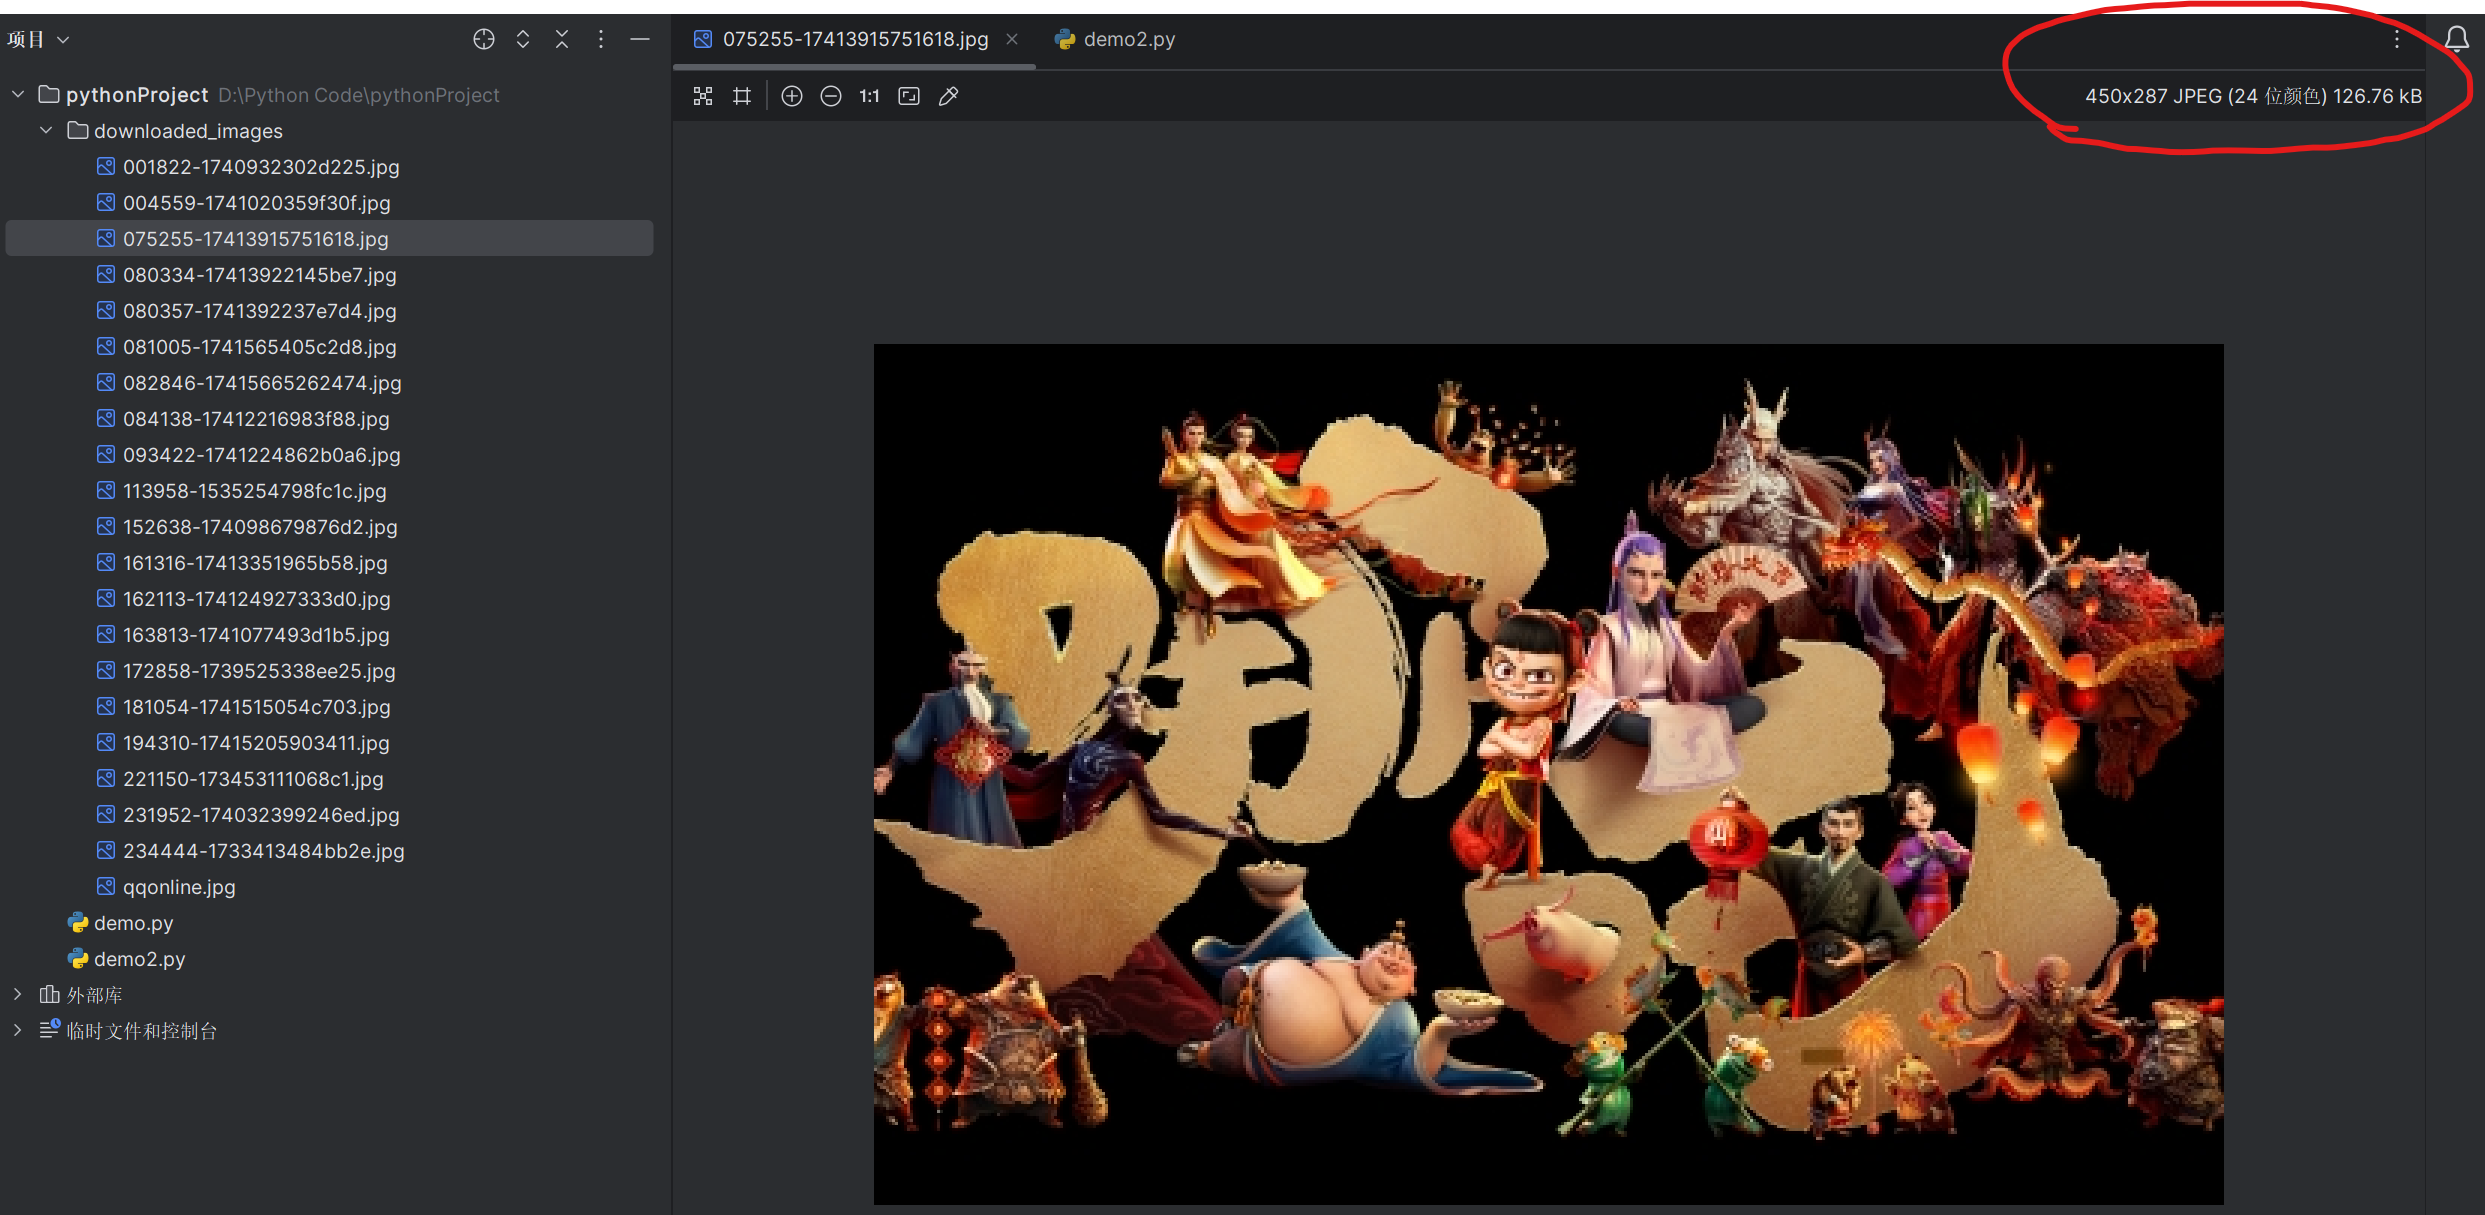Zoom out on the image
The width and height of the screenshot is (2485, 1215).
click(830, 96)
